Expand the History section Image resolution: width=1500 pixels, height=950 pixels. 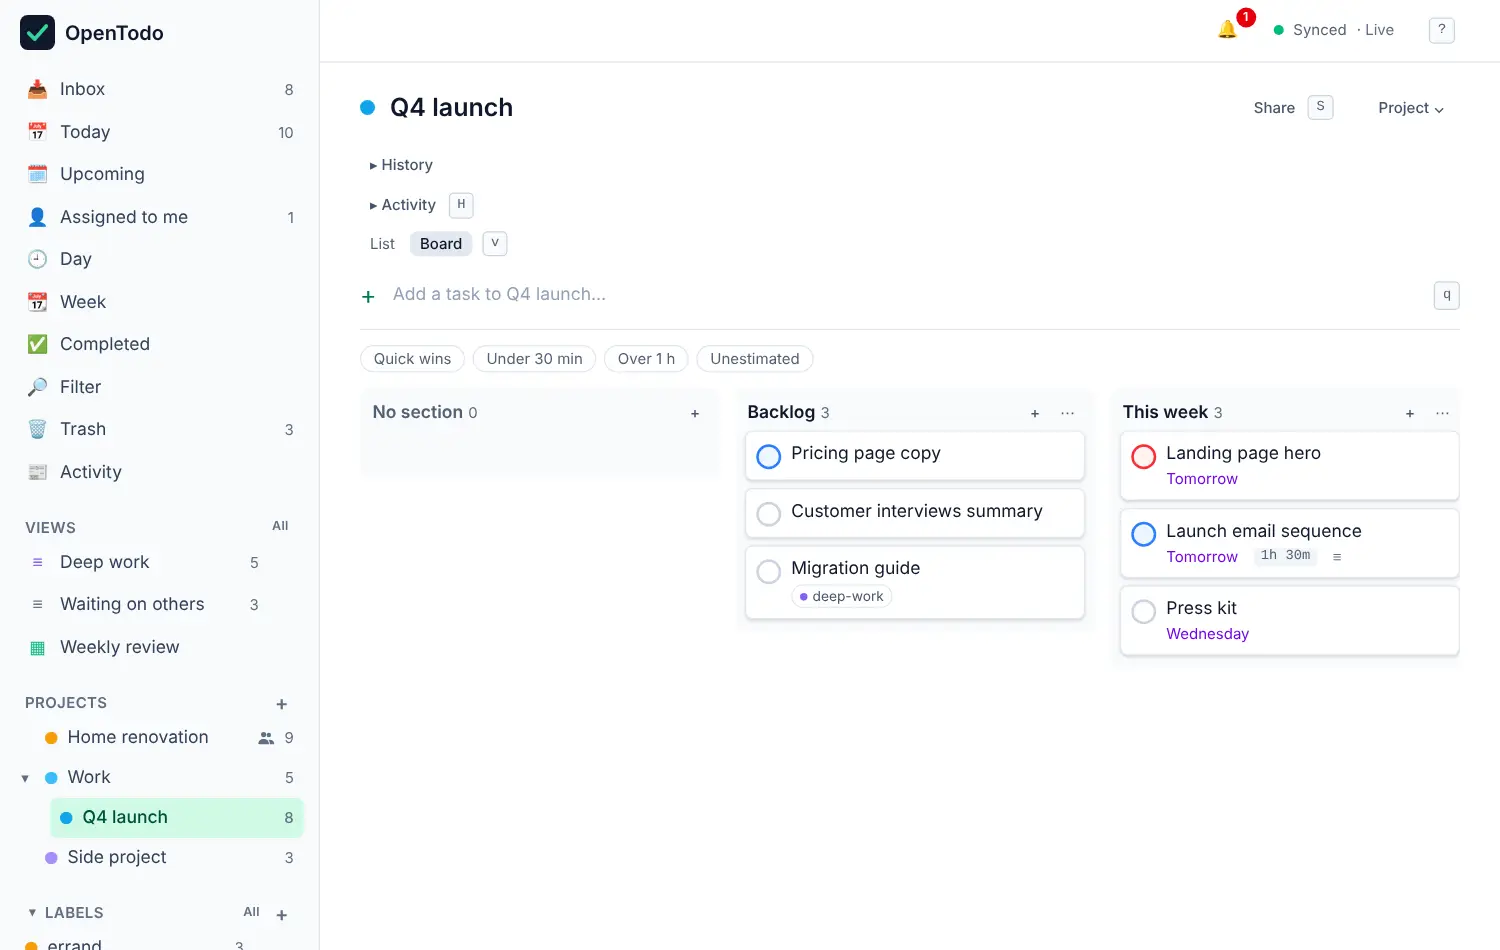coord(401,165)
